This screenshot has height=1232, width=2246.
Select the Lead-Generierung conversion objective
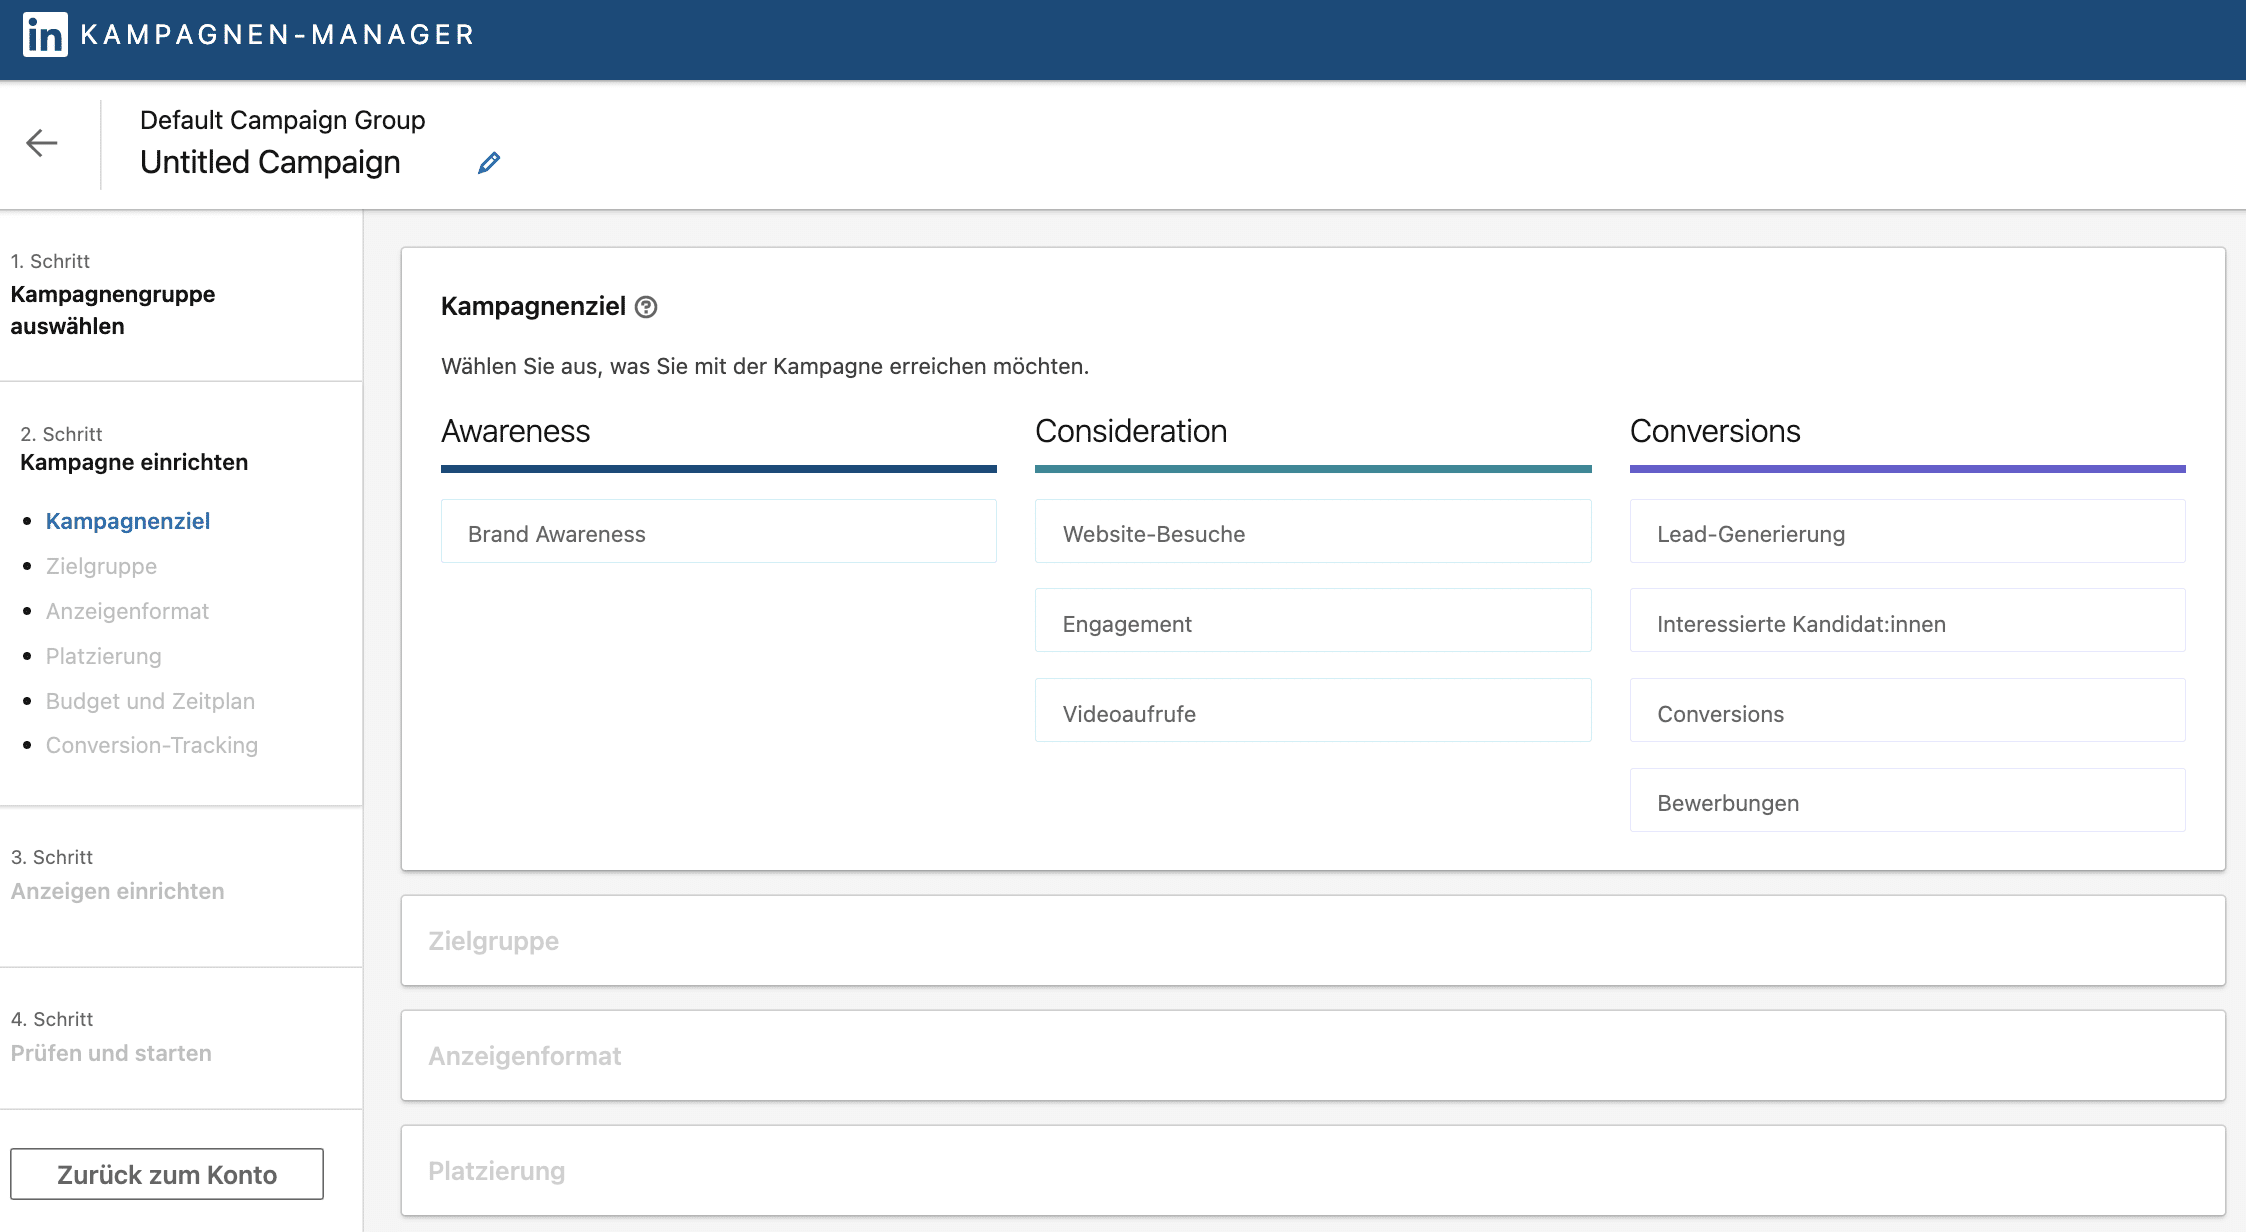tap(1905, 533)
